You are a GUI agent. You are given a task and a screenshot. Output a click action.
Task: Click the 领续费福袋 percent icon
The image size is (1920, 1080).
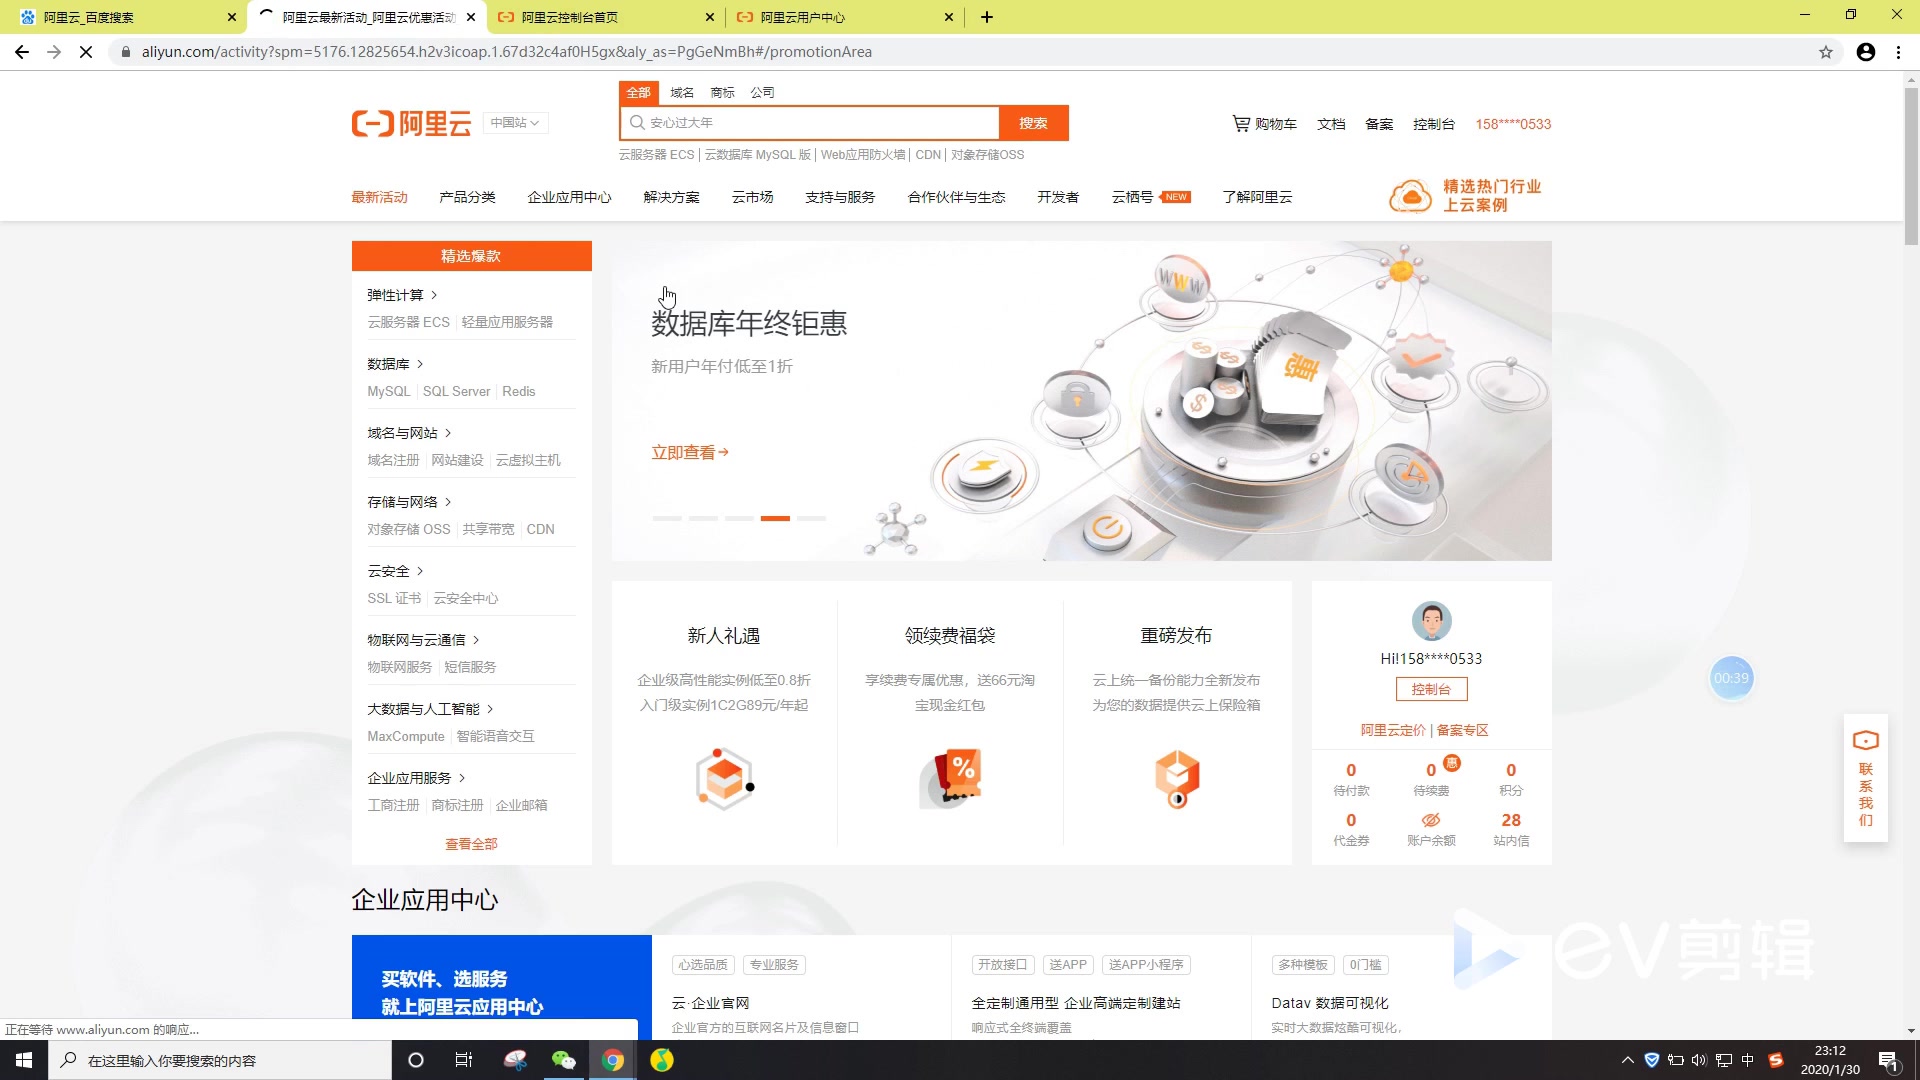(x=950, y=778)
